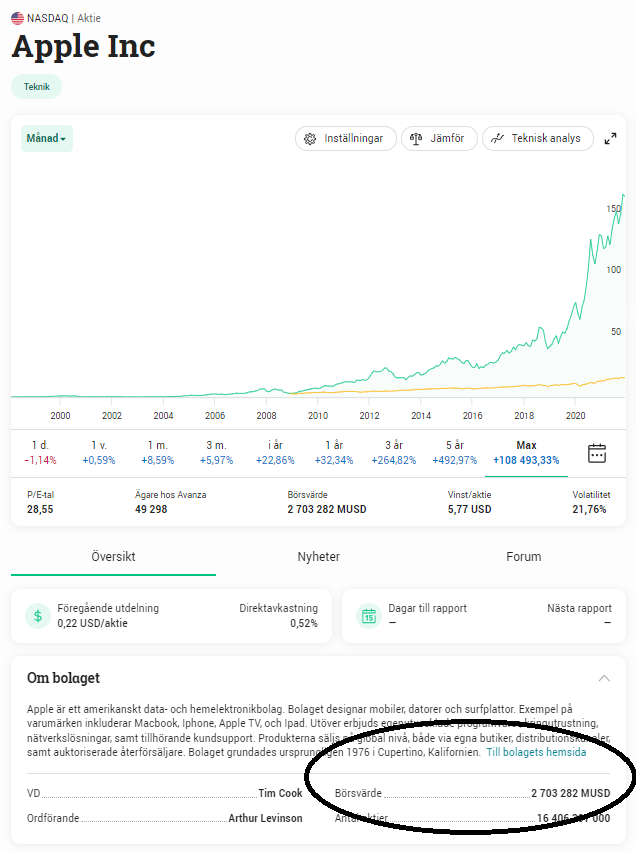Switch to the Forum tab
The width and height of the screenshot is (636, 852).
click(523, 557)
